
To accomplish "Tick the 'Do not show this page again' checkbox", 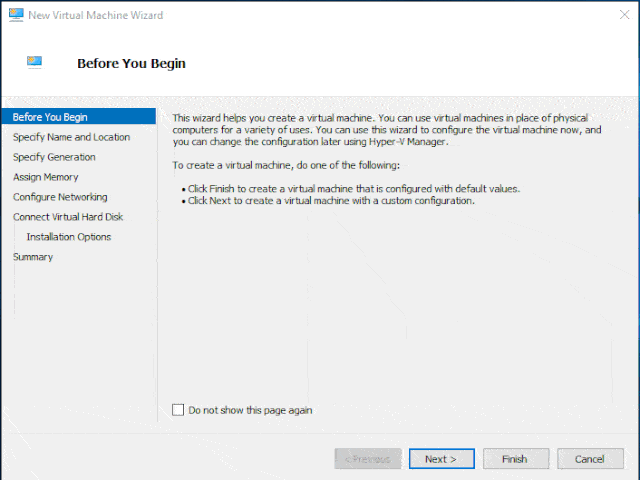I will coord(179,410).
